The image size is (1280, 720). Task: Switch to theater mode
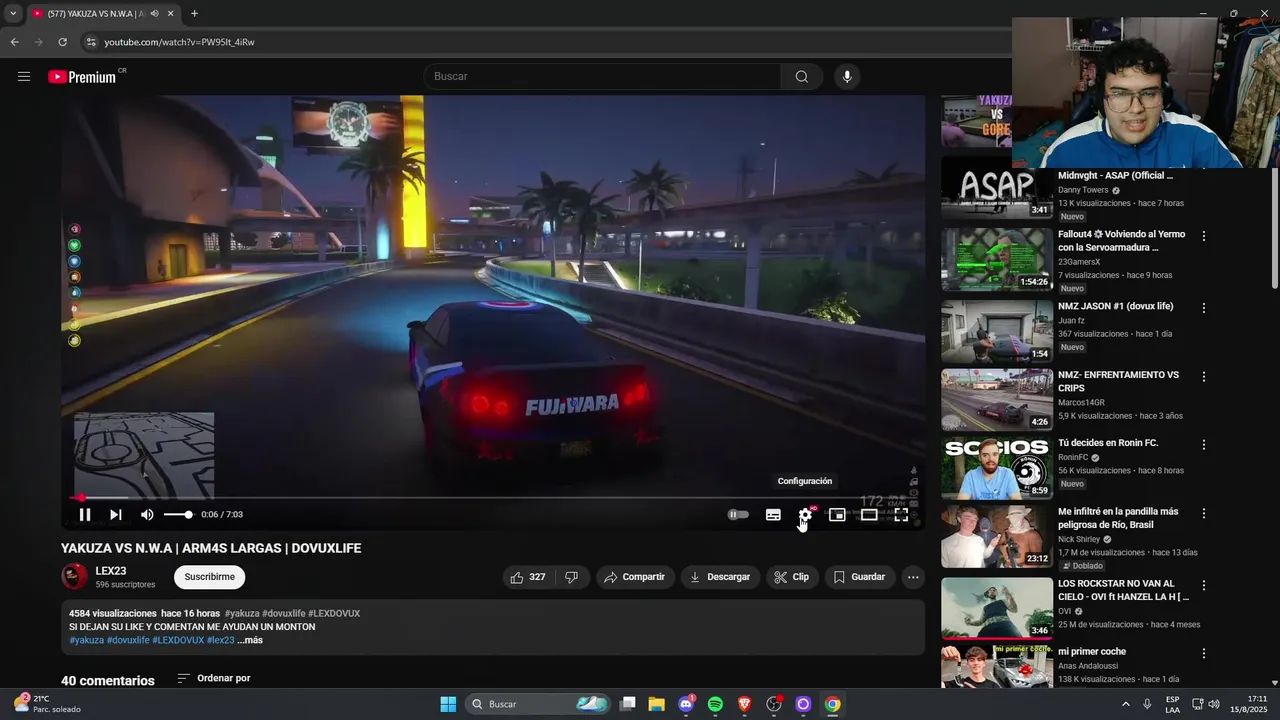pyautogui.click(x=869, y=515)
